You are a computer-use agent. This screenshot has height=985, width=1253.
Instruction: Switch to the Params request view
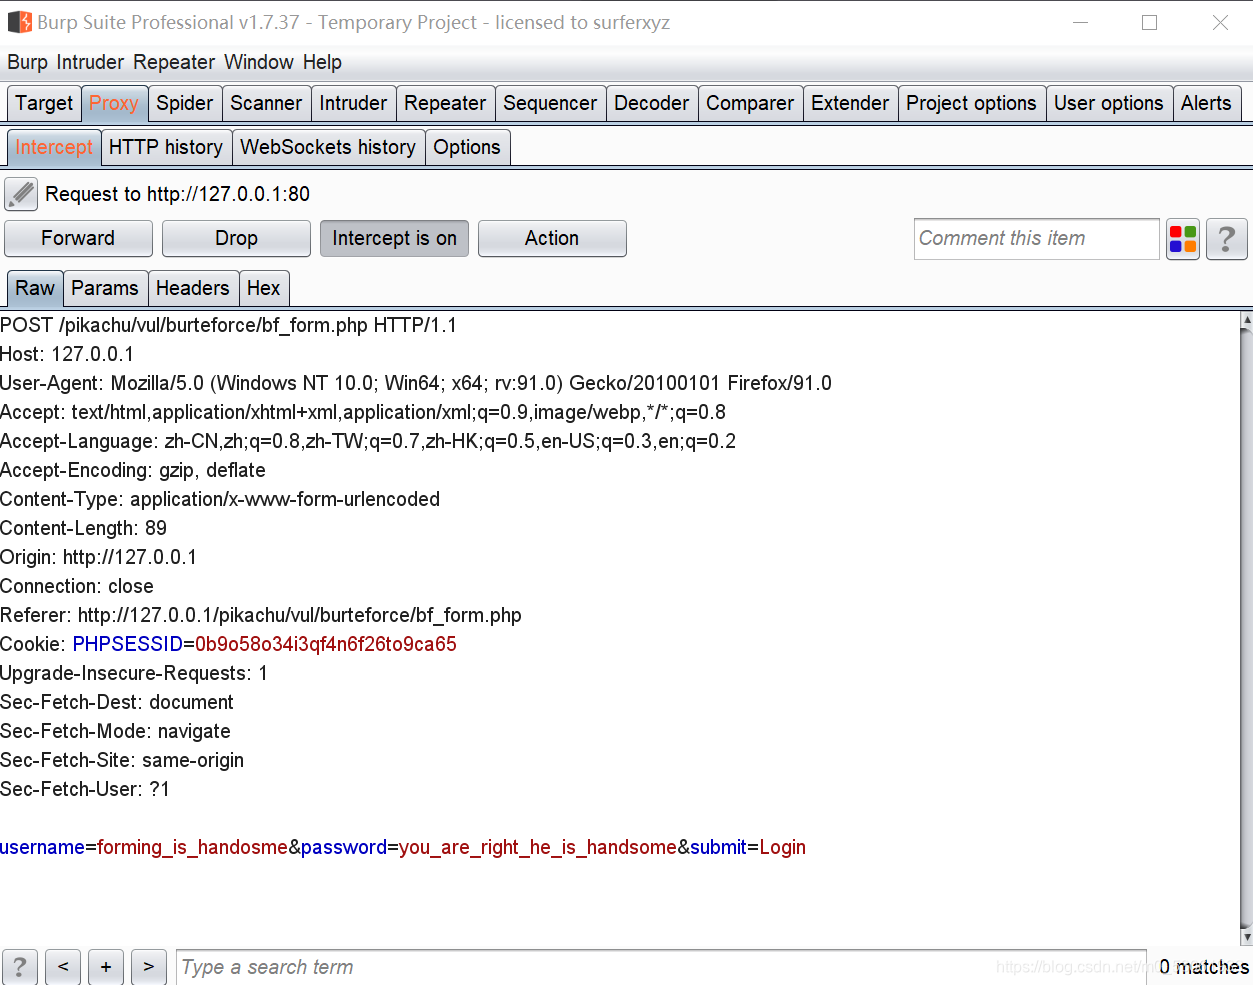(105, 288)
